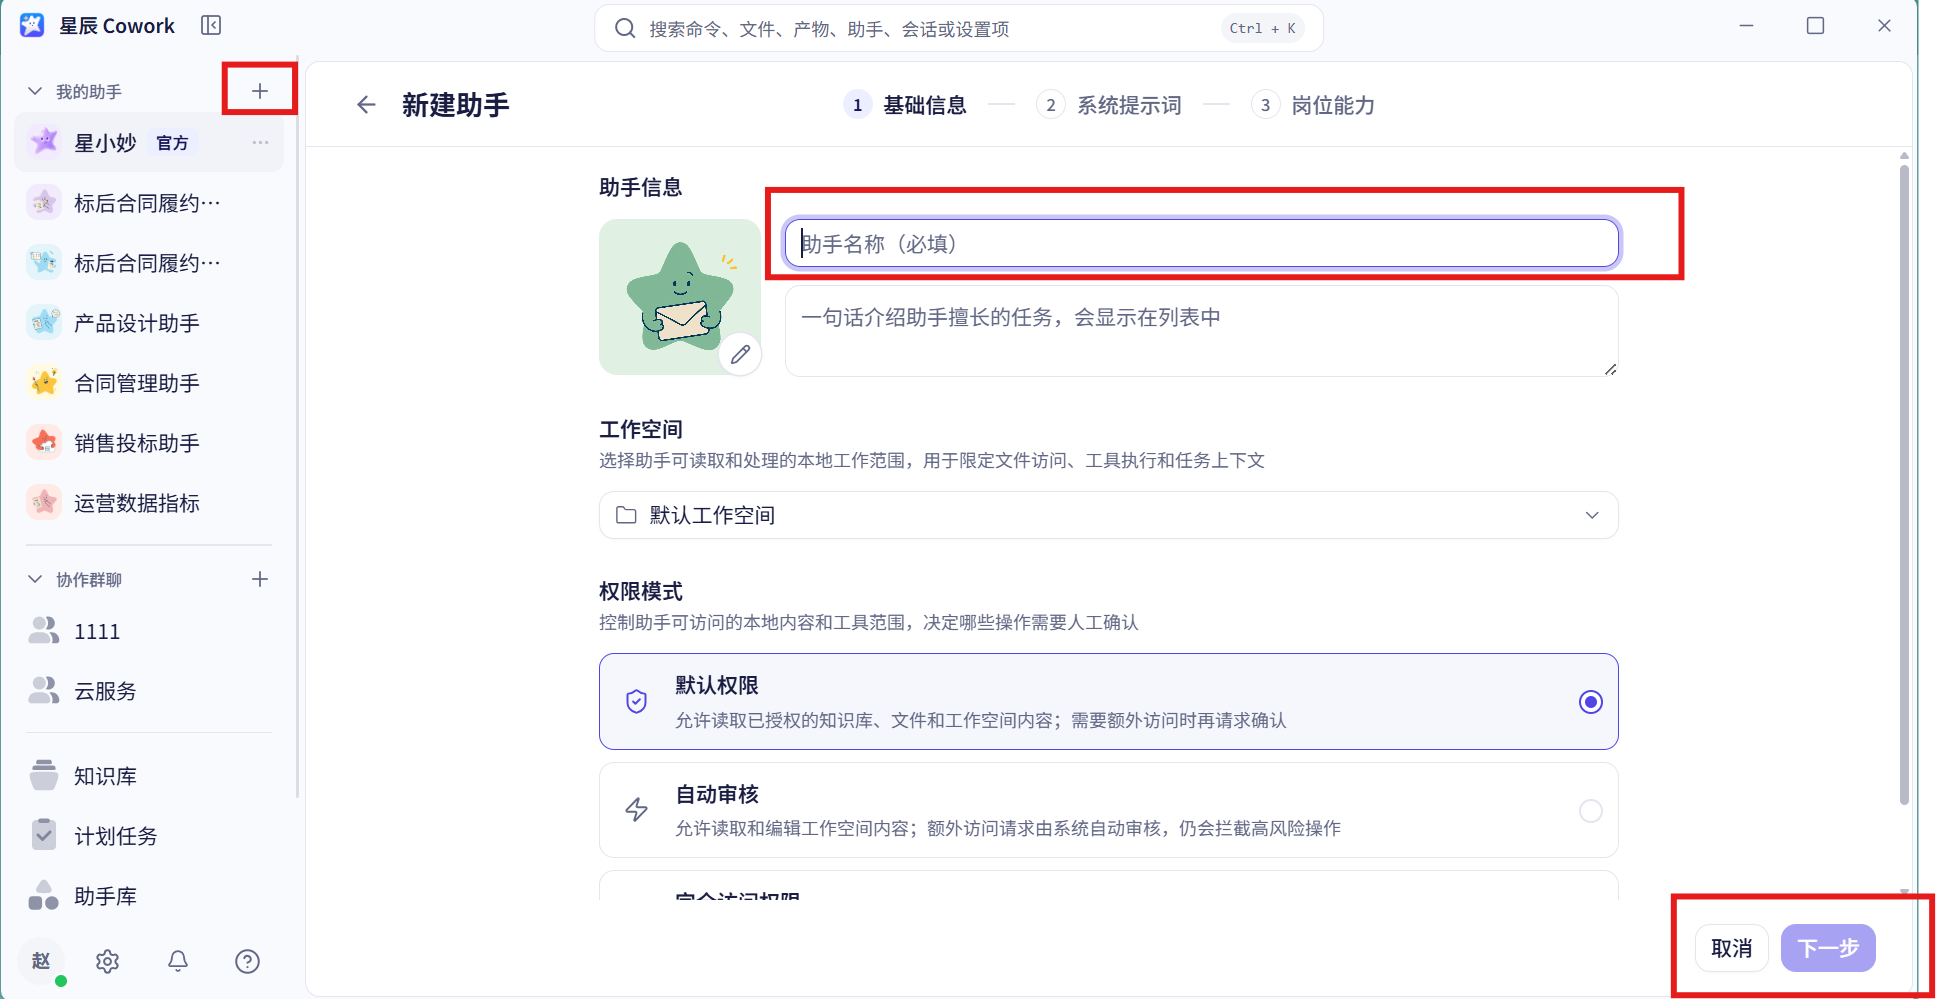Click the top search bar
1936x999 pixels.
click(x=958, y=28)
